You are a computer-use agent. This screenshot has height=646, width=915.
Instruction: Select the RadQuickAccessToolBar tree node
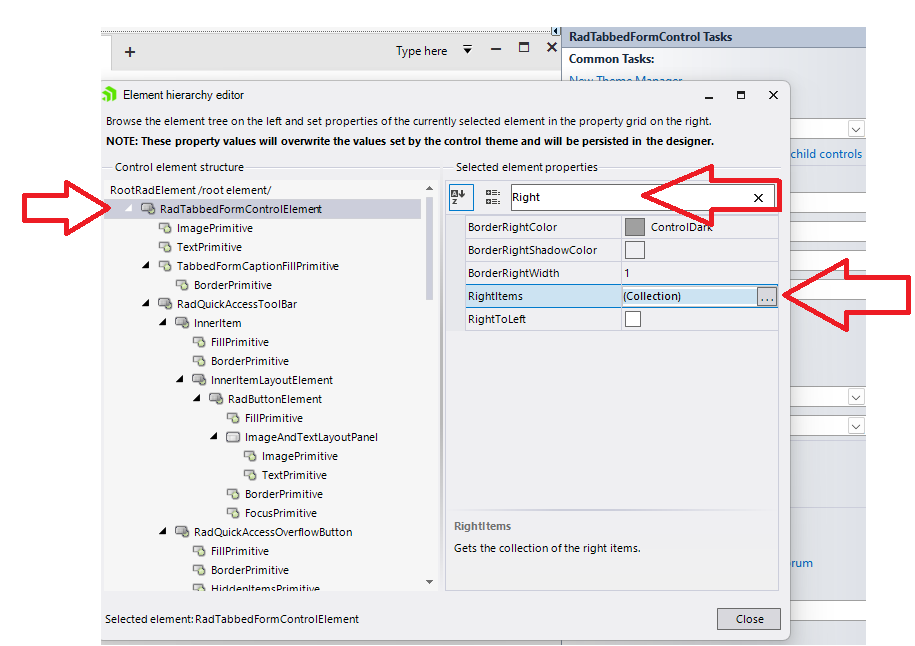(x=237, y=304)
